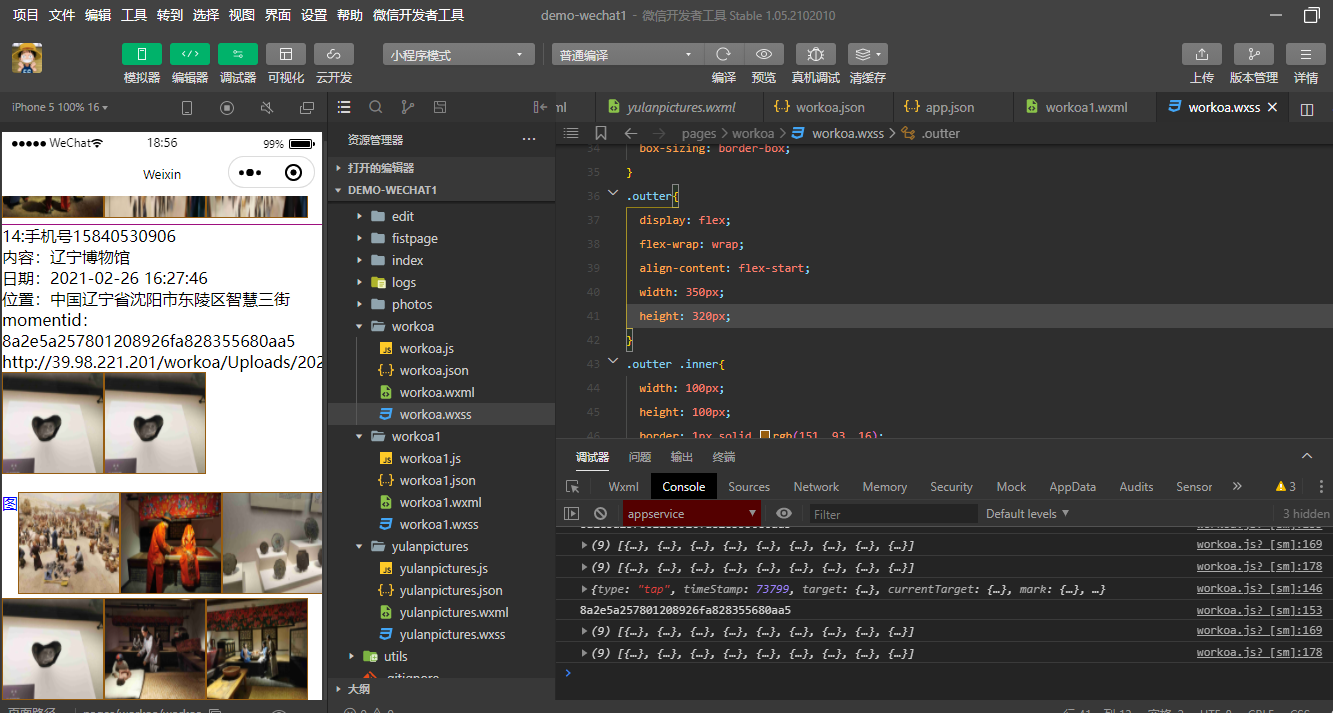Toggle the debugger panel button
Screen dimensions: 1333x713
(238, 54)
